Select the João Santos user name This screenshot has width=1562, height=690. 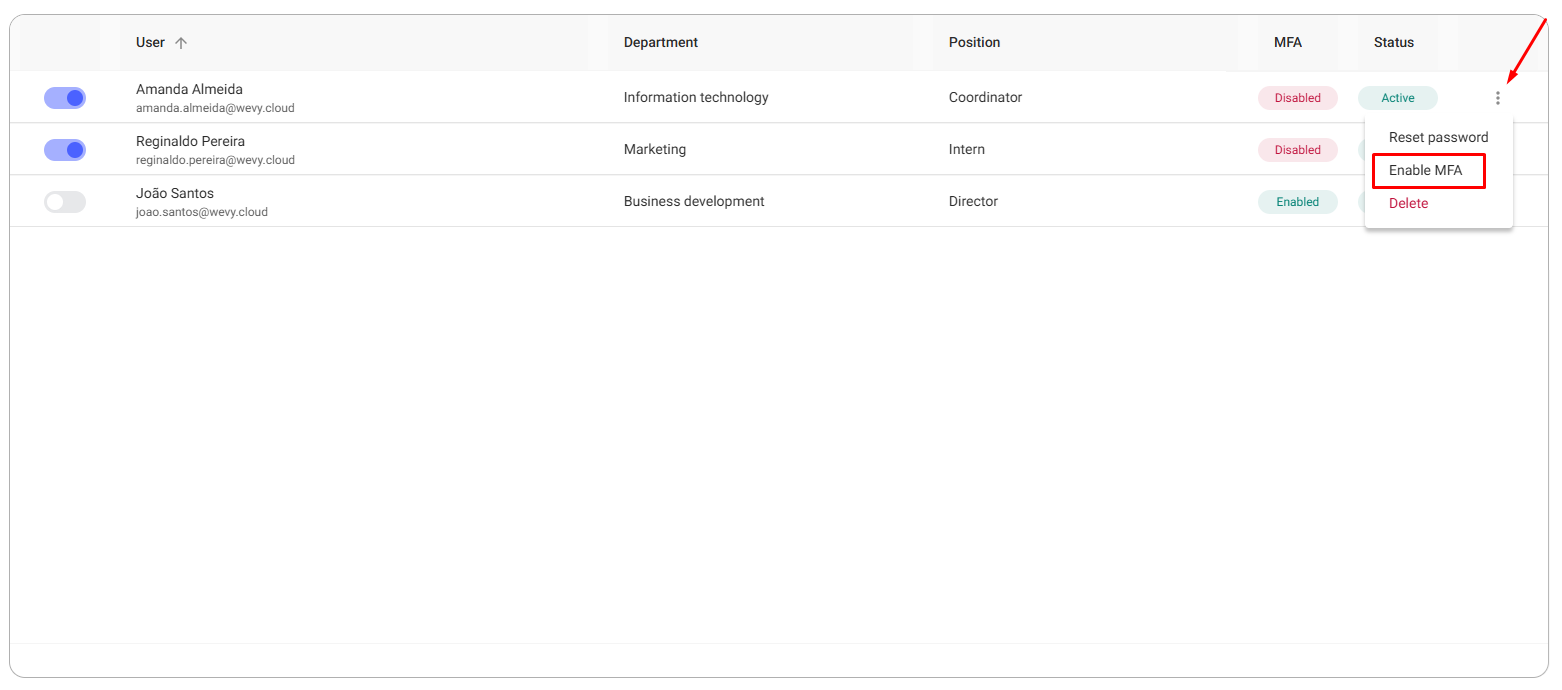tap(175, 193)
